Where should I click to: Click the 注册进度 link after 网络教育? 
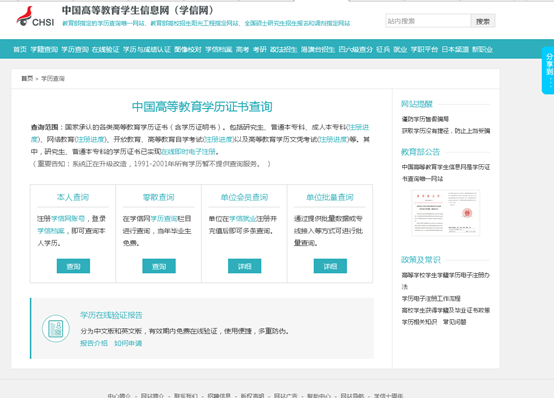(x=91, y=139)
